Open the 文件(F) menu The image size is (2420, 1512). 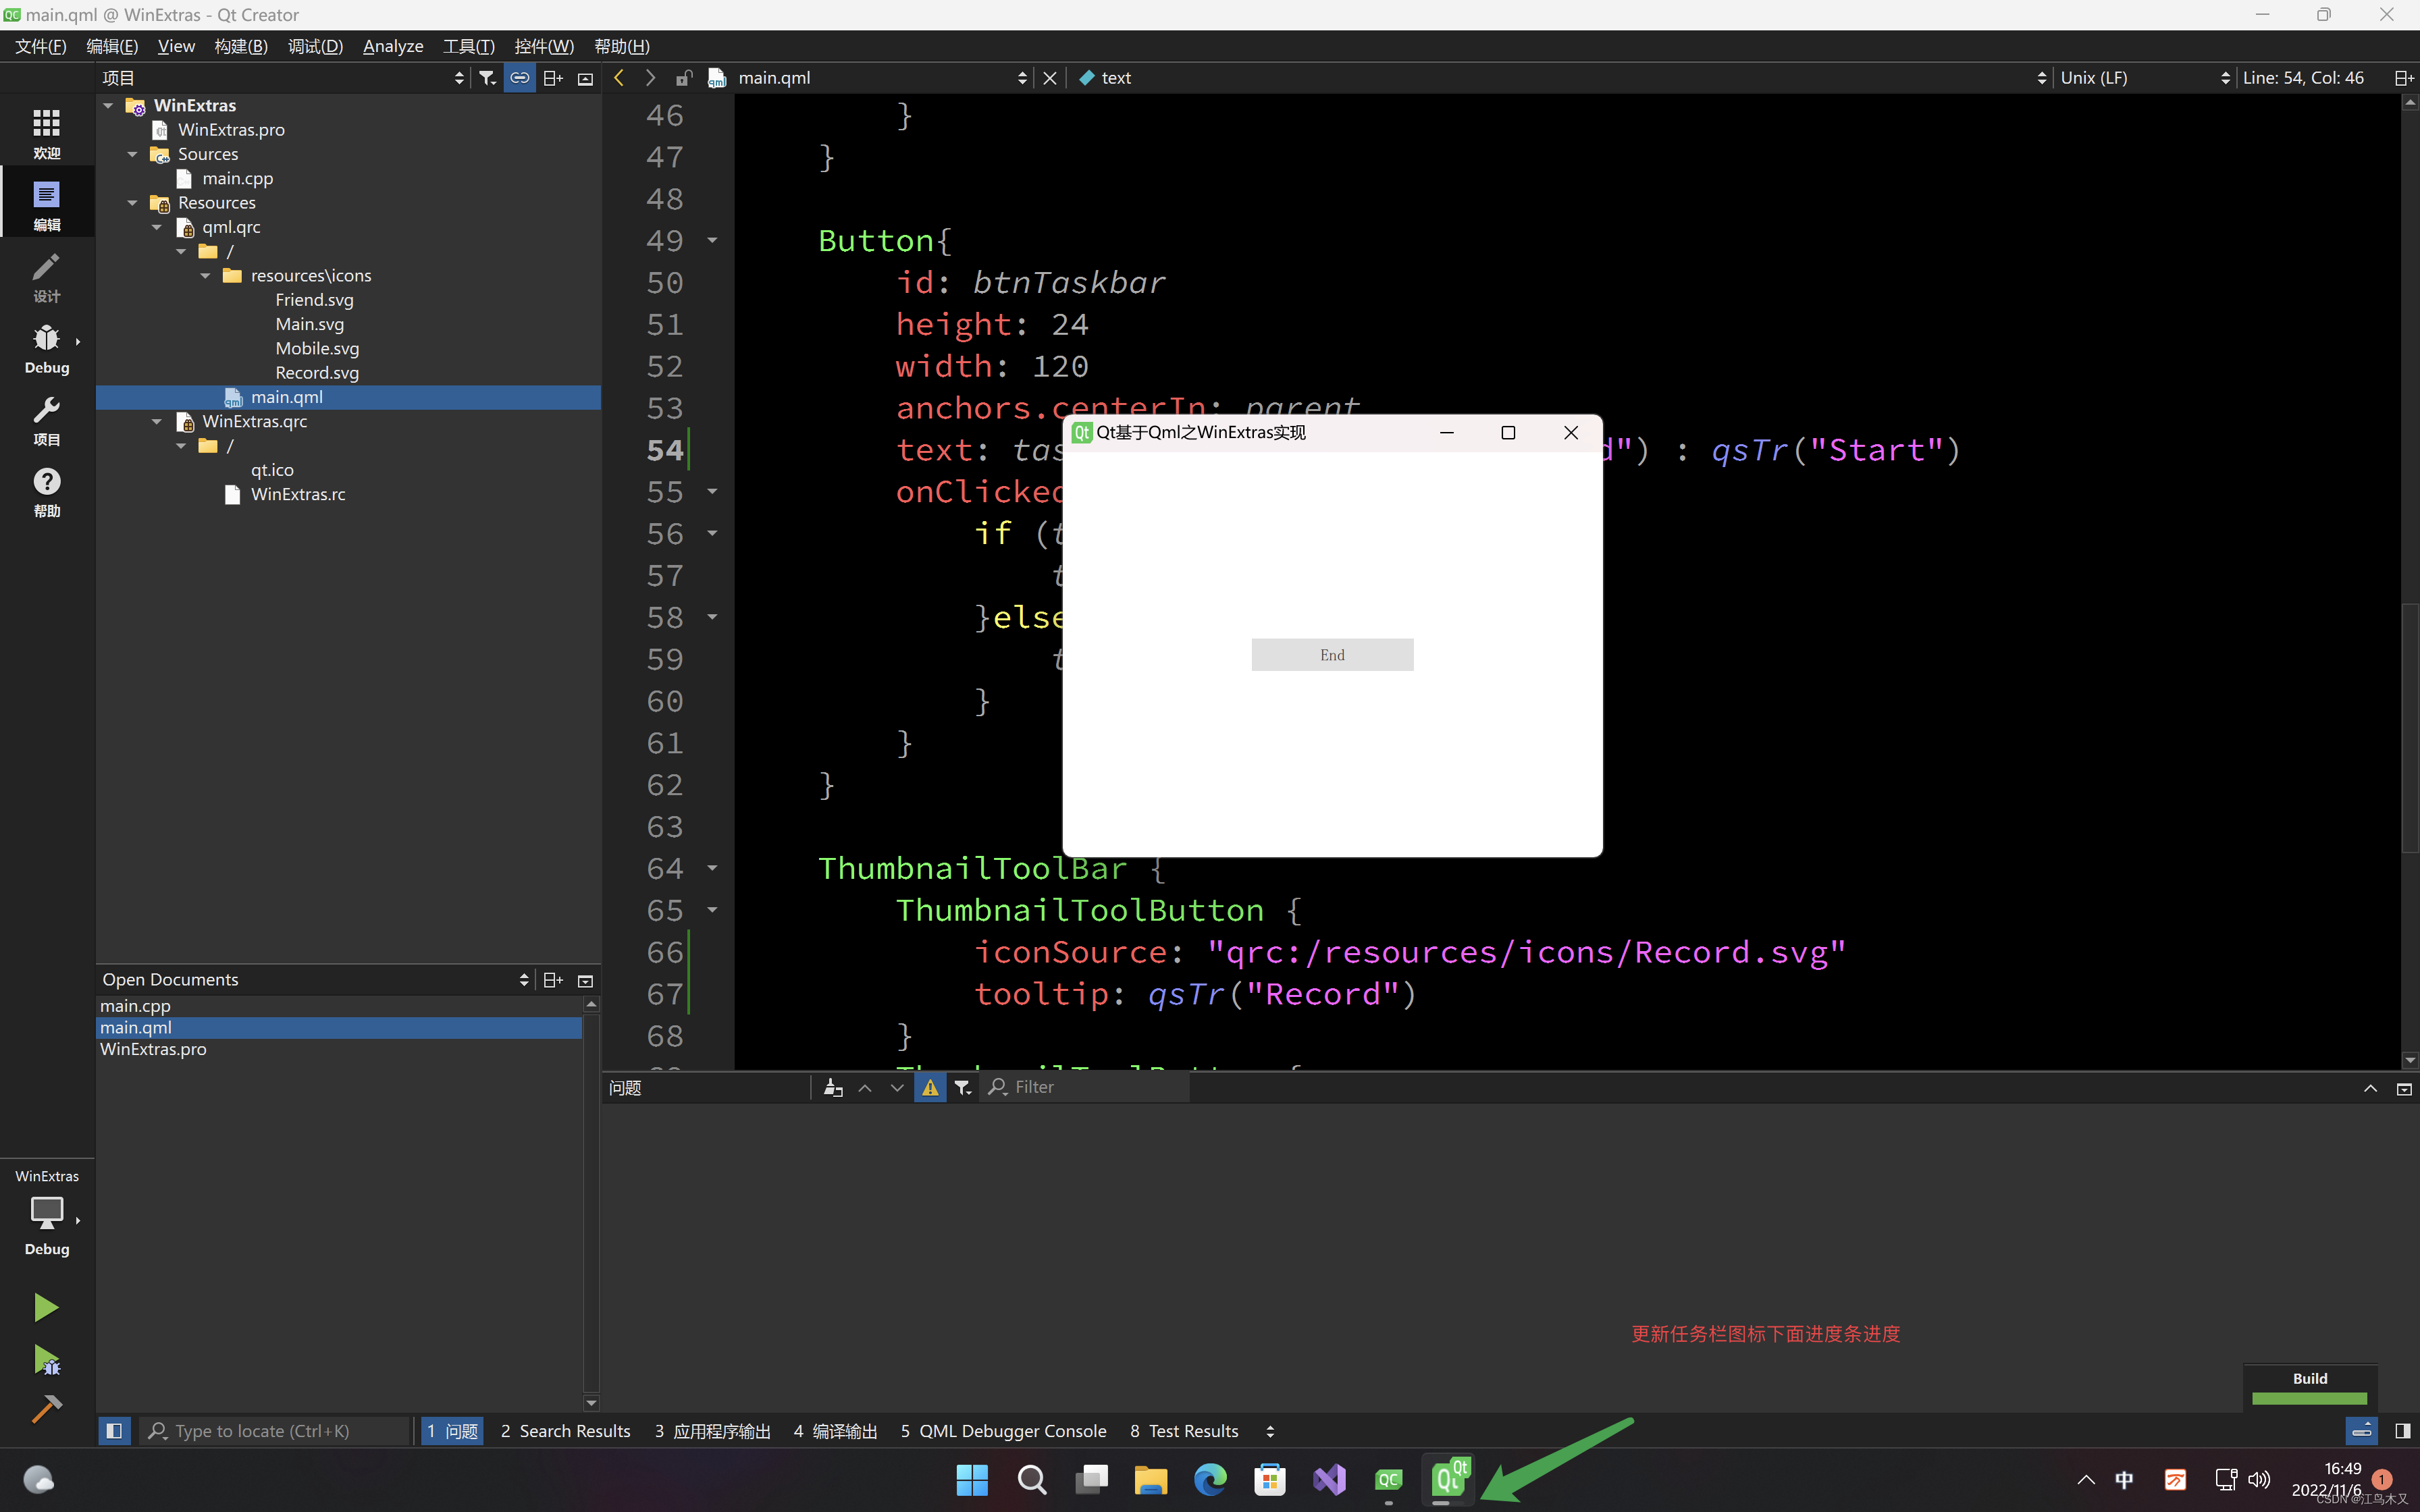pyautogui.click(x=39, y=46)
